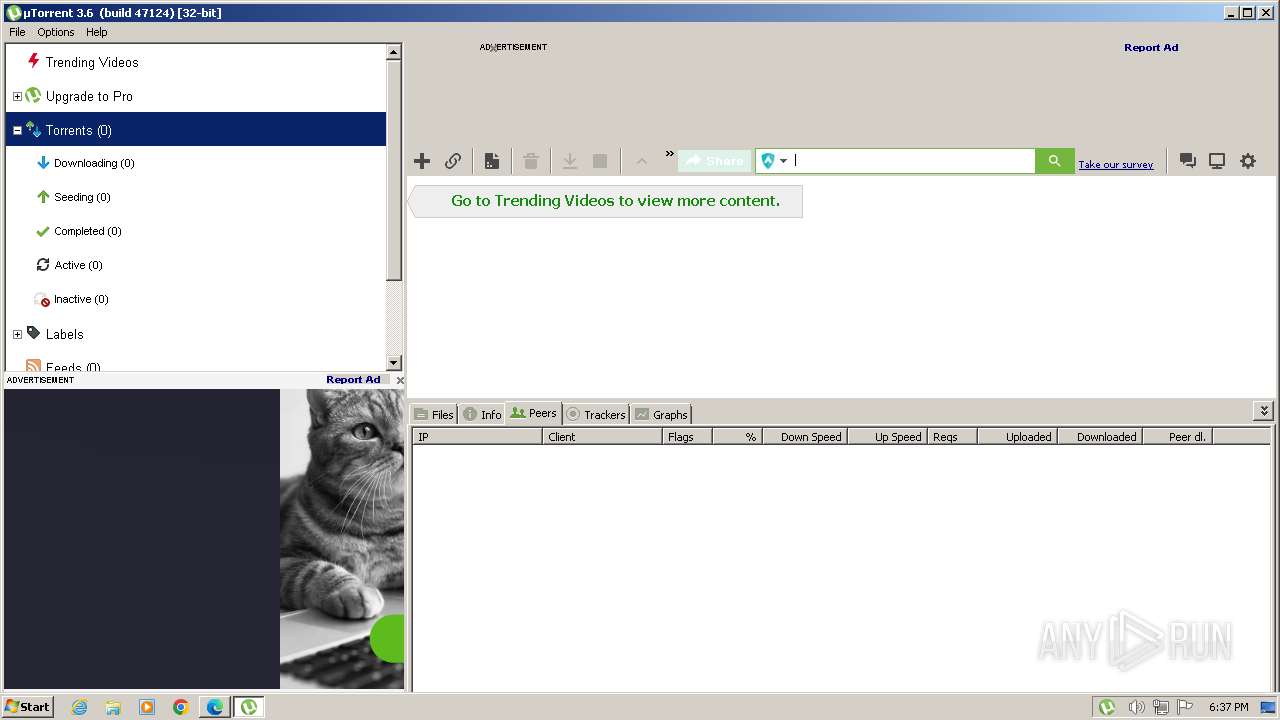Click the Share button
1280x720 pixels.
[x=714, y=161]
